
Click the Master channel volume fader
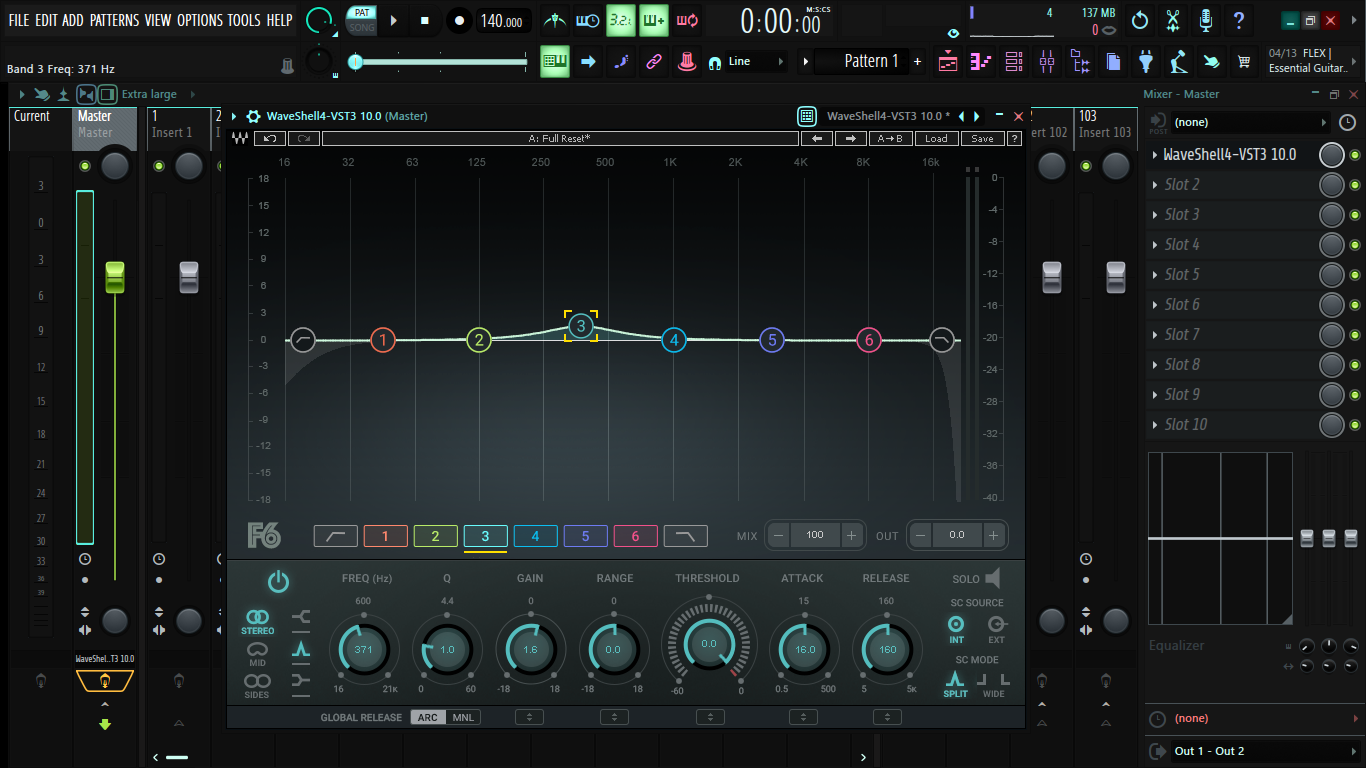point(115,277)
